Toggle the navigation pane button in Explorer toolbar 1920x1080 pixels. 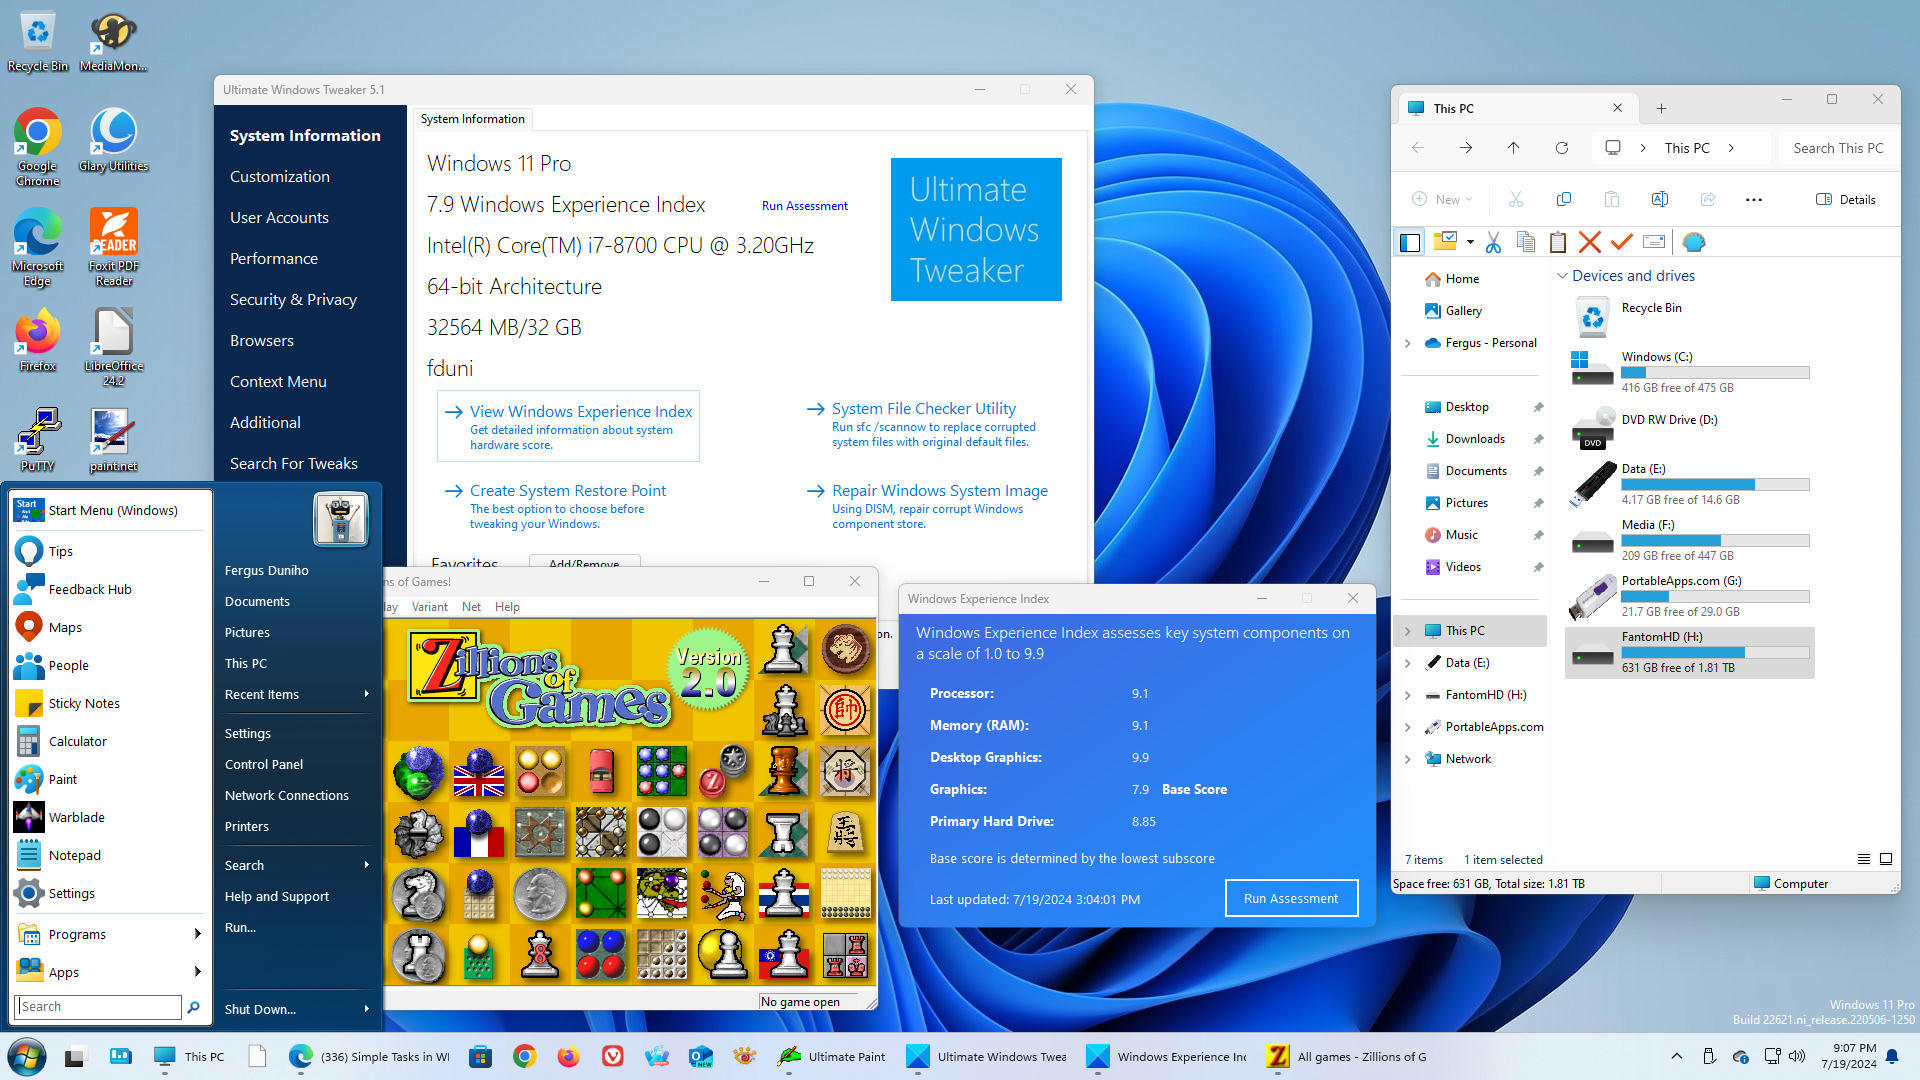[x=1409, y=242]
